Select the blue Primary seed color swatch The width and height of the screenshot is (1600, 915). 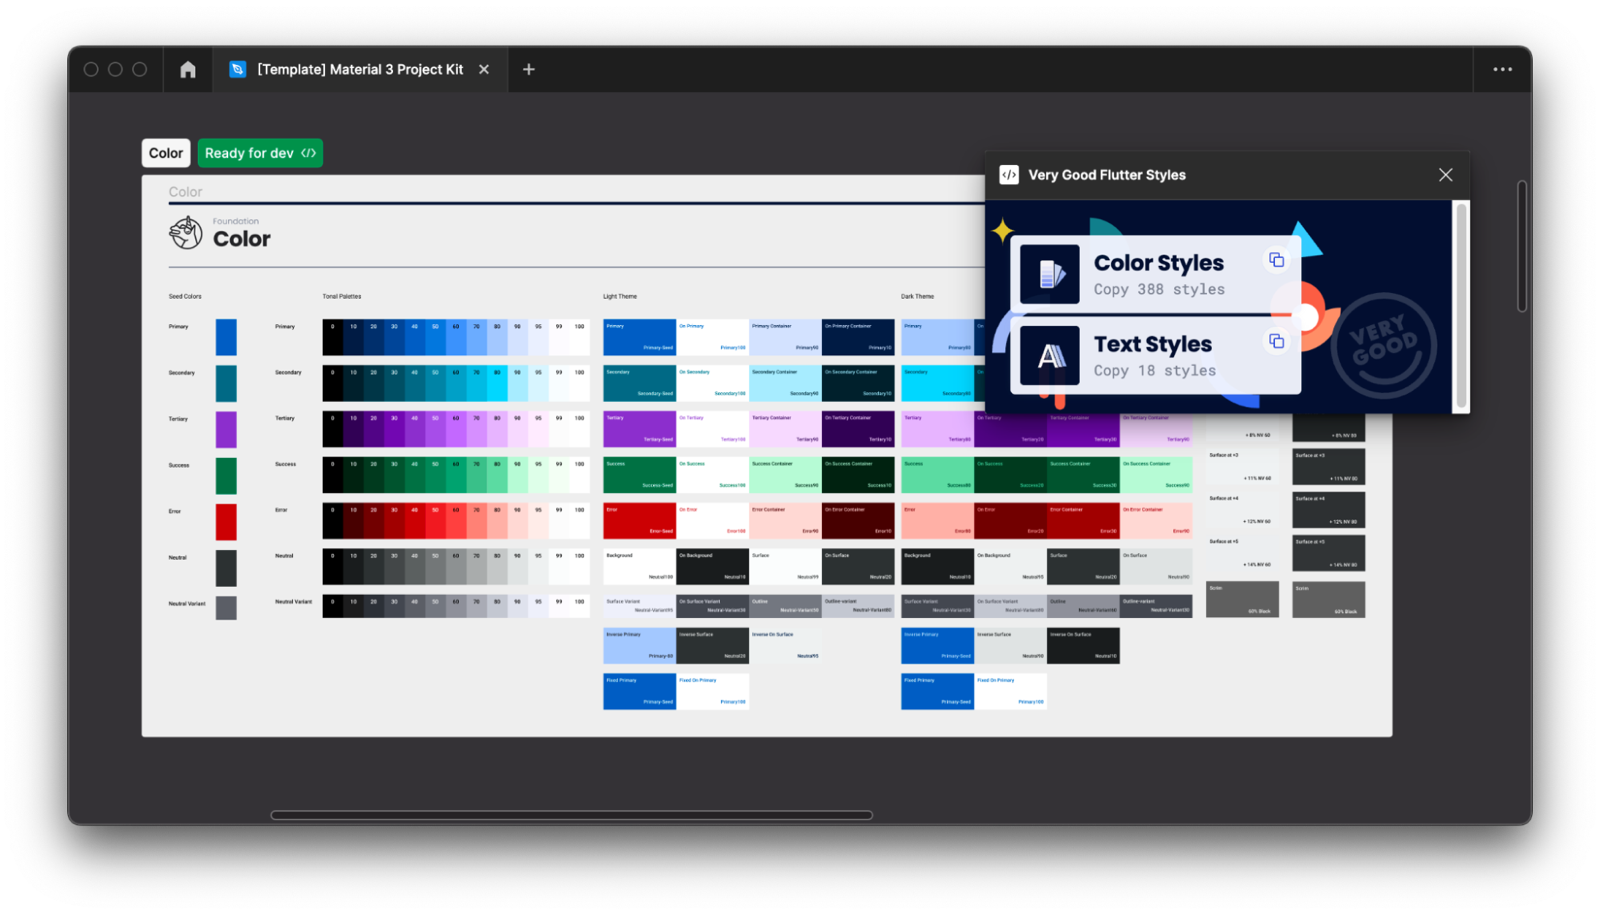[x=226, y=337]
